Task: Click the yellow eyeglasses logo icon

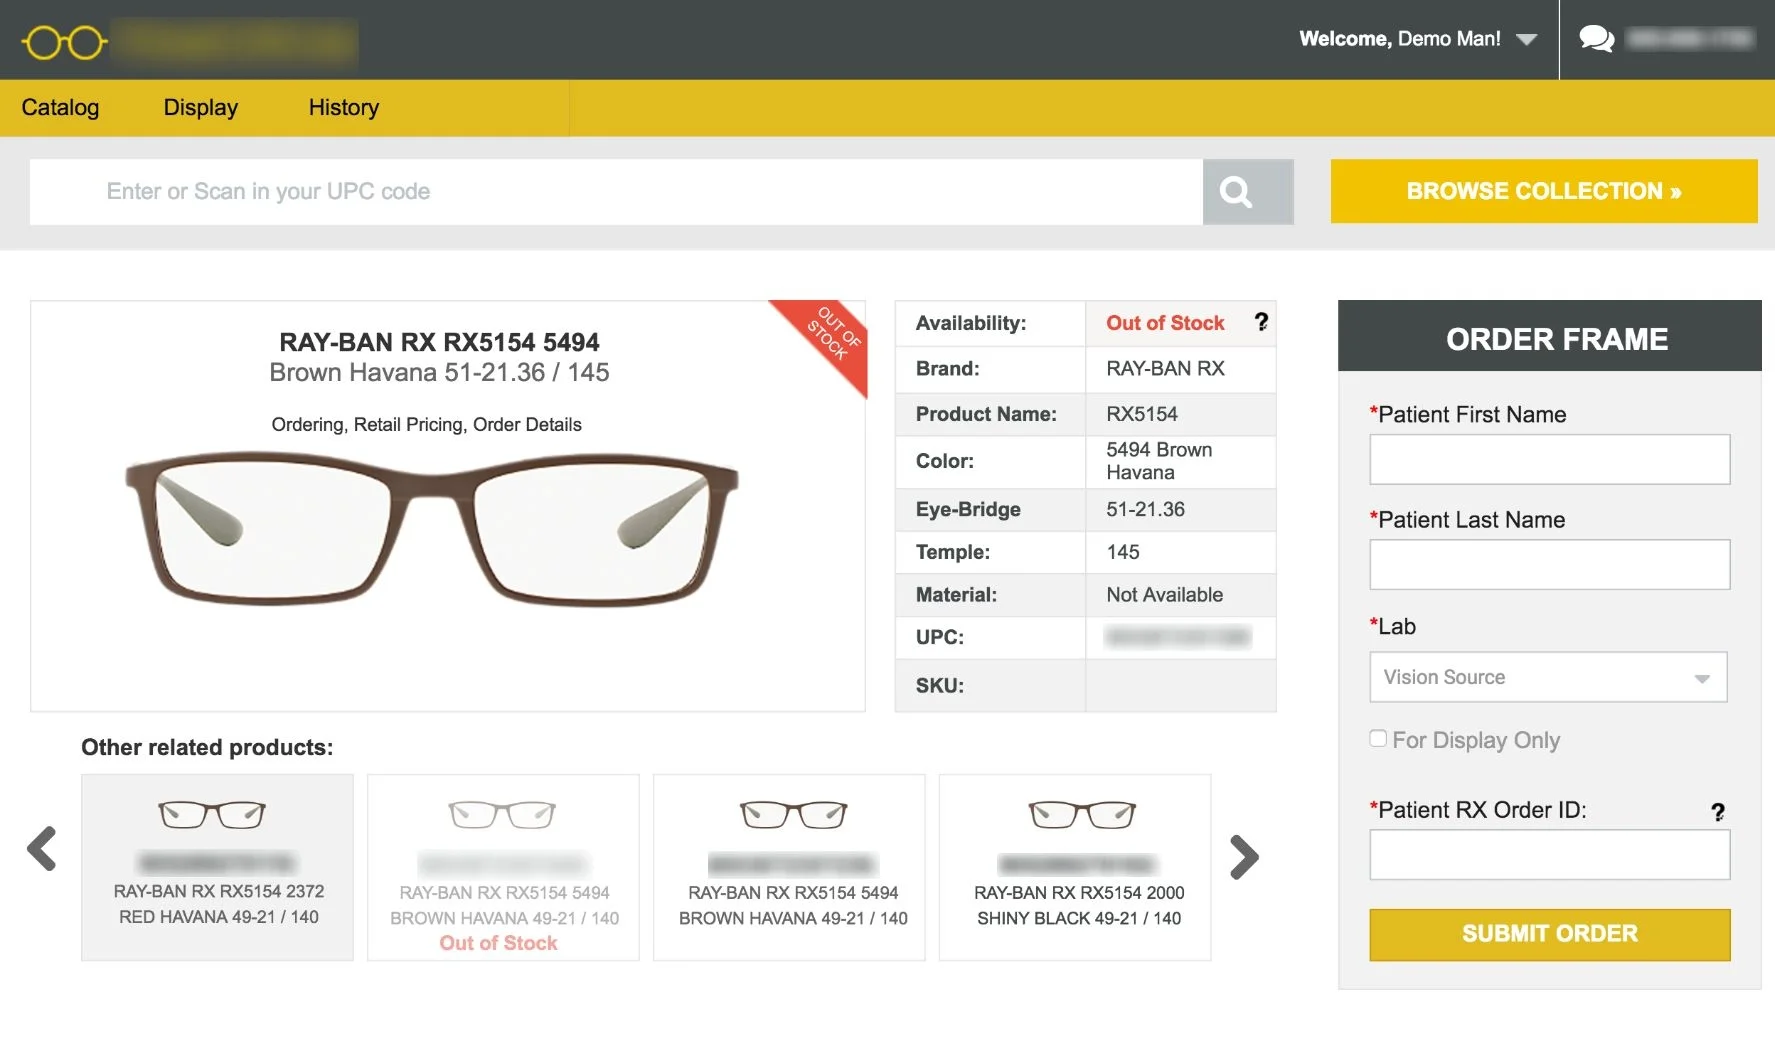Action: [65, 43]
